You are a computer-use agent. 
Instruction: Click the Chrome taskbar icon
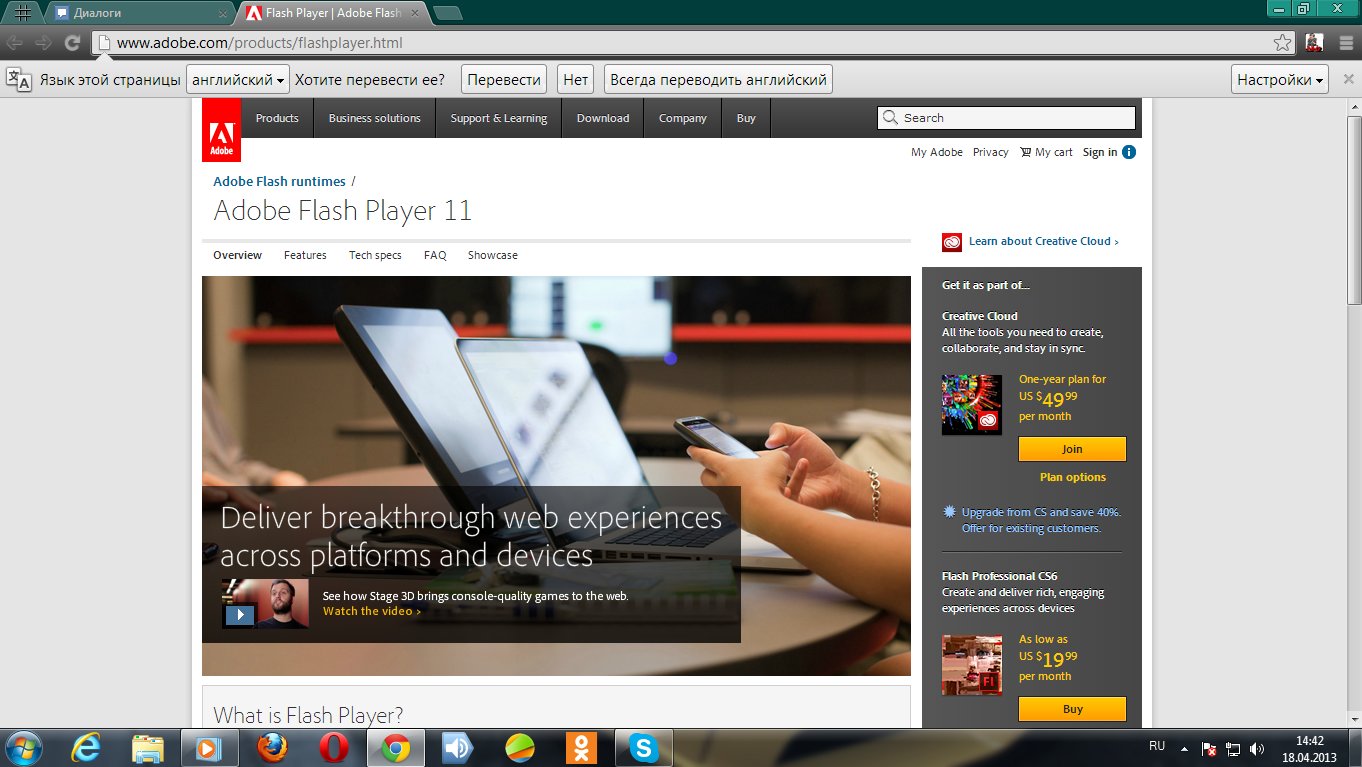(396, 748)
